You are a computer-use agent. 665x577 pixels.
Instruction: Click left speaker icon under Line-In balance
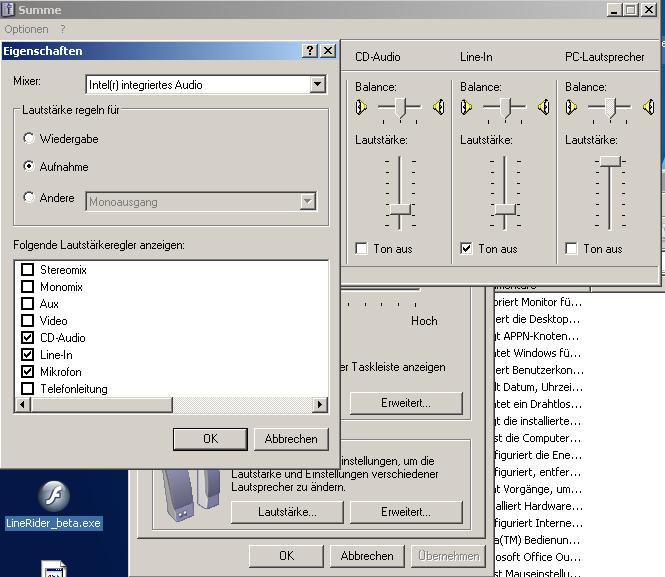click(466, 106)
